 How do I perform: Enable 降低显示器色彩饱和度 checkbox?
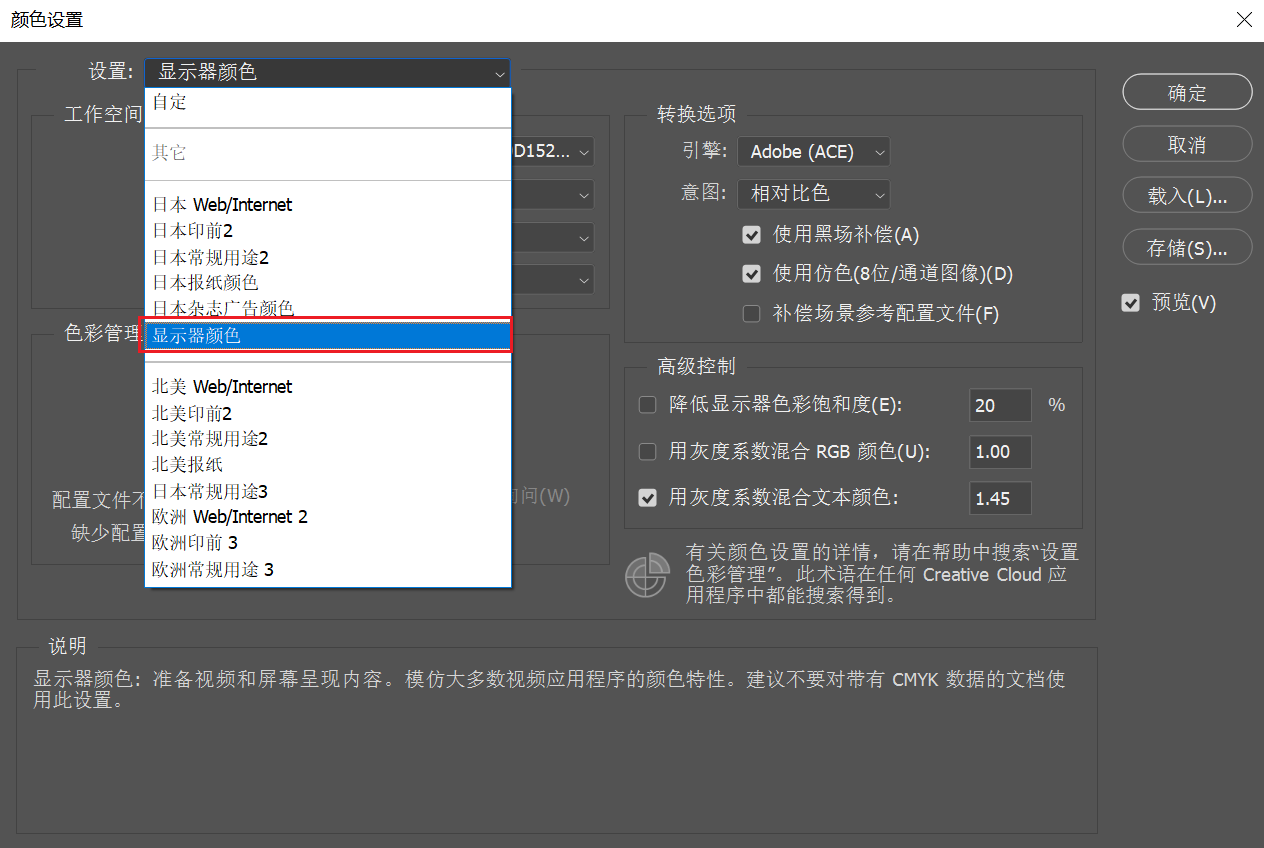[x=647, y=405]
